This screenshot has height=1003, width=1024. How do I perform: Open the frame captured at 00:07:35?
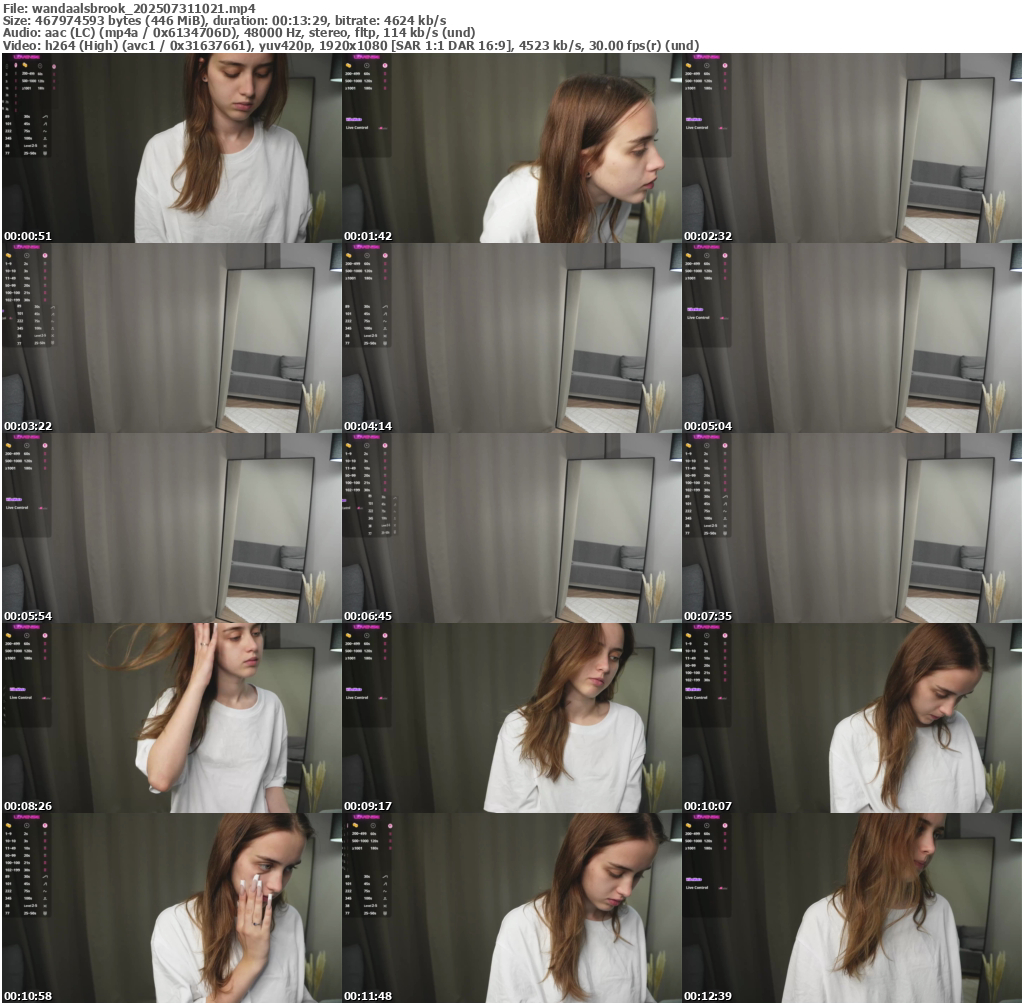point(852,528)
